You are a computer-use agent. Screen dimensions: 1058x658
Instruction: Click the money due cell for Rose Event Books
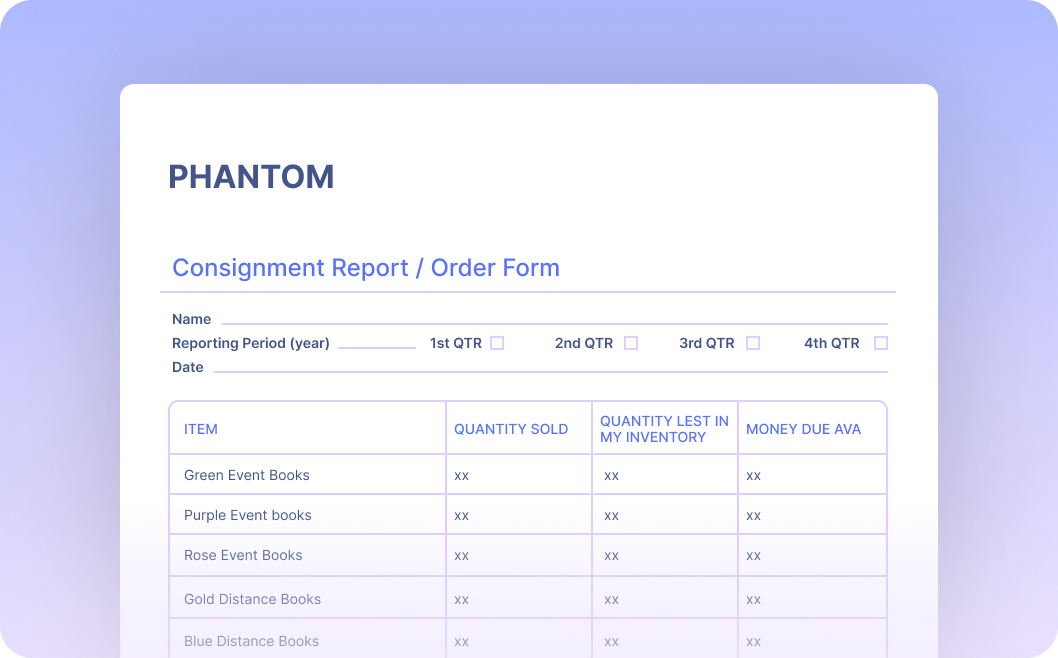click(753, 555)
